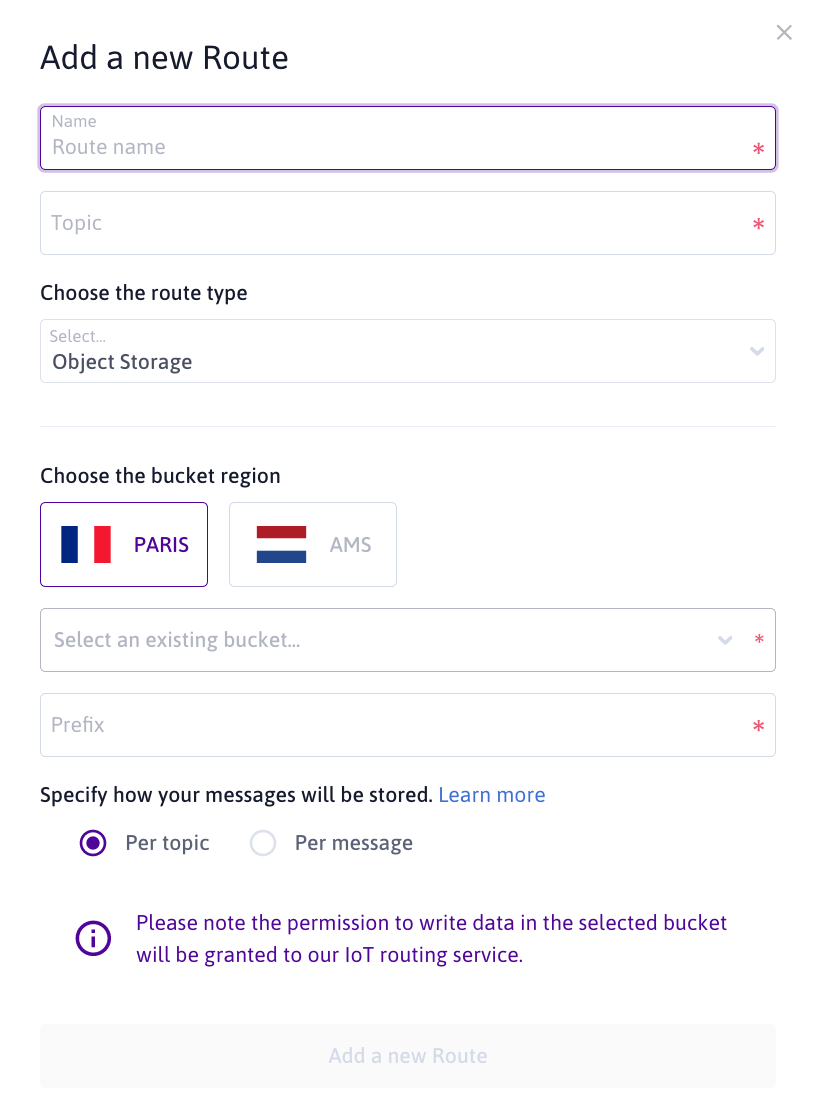
Task: Click the red asterisk in the Name field
Action: (758, 149)
